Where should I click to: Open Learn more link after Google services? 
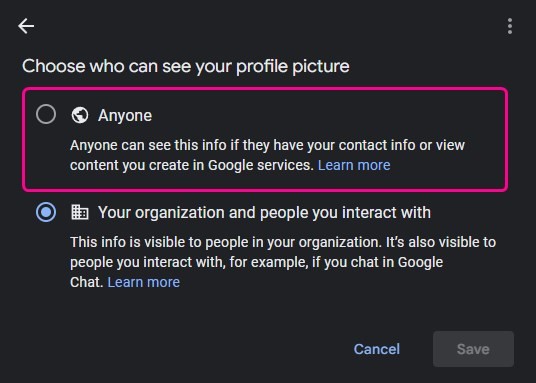click(354, 165)
